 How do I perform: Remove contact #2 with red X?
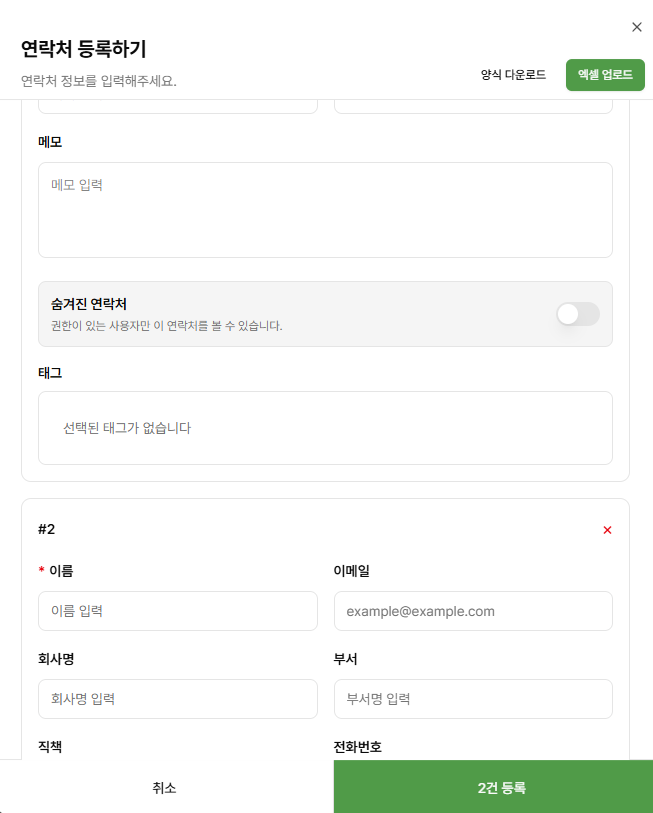(x=607, y=530)
